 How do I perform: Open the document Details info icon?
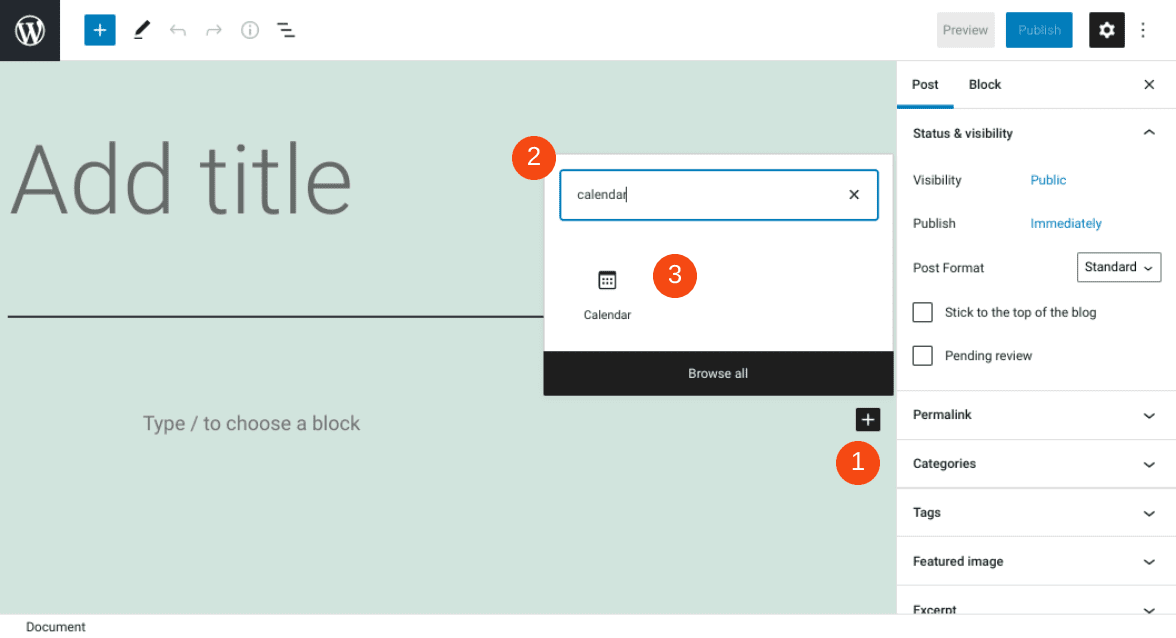[x=250, y=30]
